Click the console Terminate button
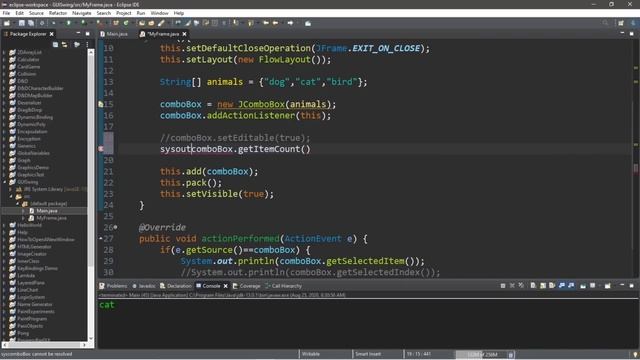 tap(503, 286)
